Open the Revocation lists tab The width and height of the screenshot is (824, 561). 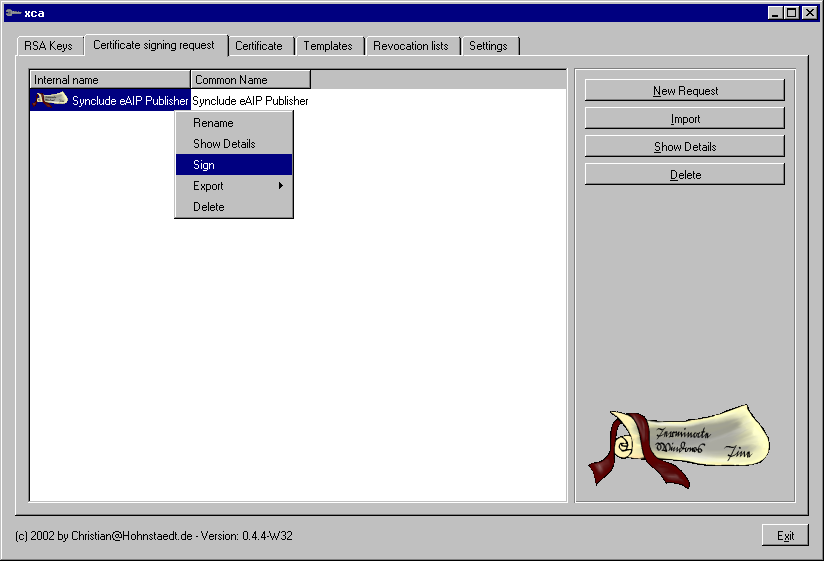point(411,46)
